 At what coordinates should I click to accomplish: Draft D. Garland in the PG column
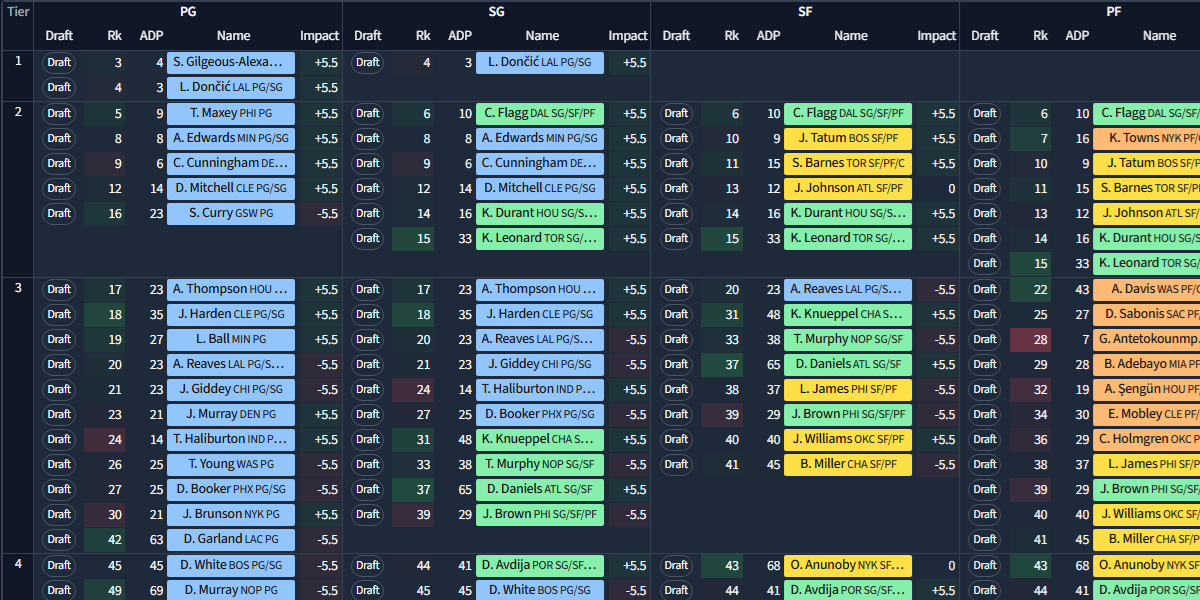tap(59, 540)
